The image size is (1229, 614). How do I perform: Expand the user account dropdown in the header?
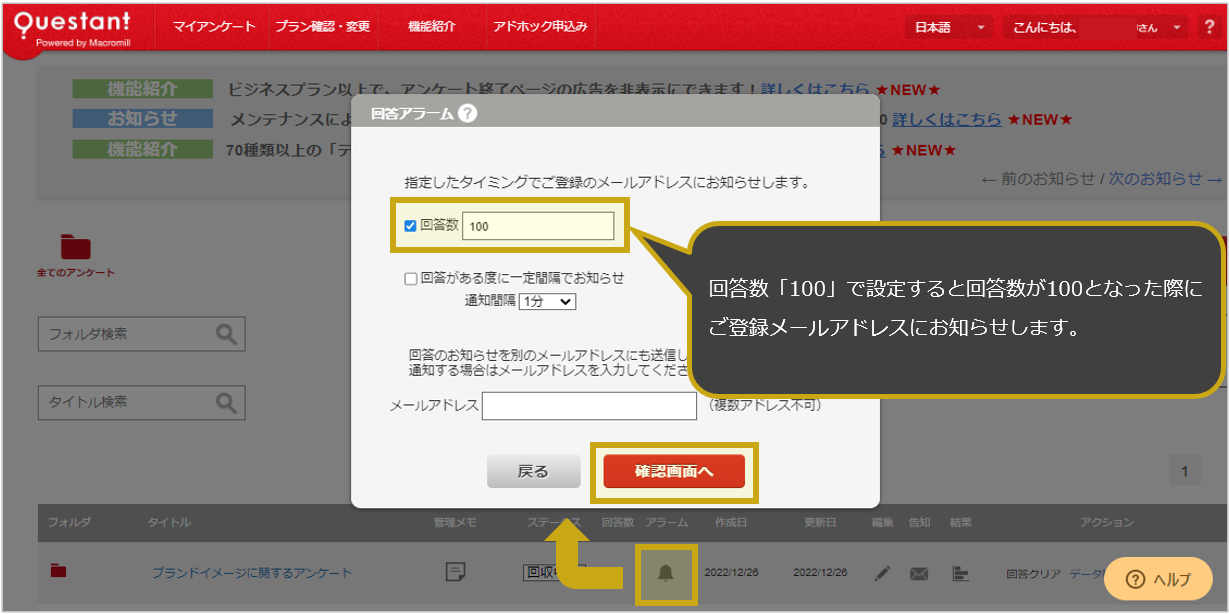(1175, 27)
